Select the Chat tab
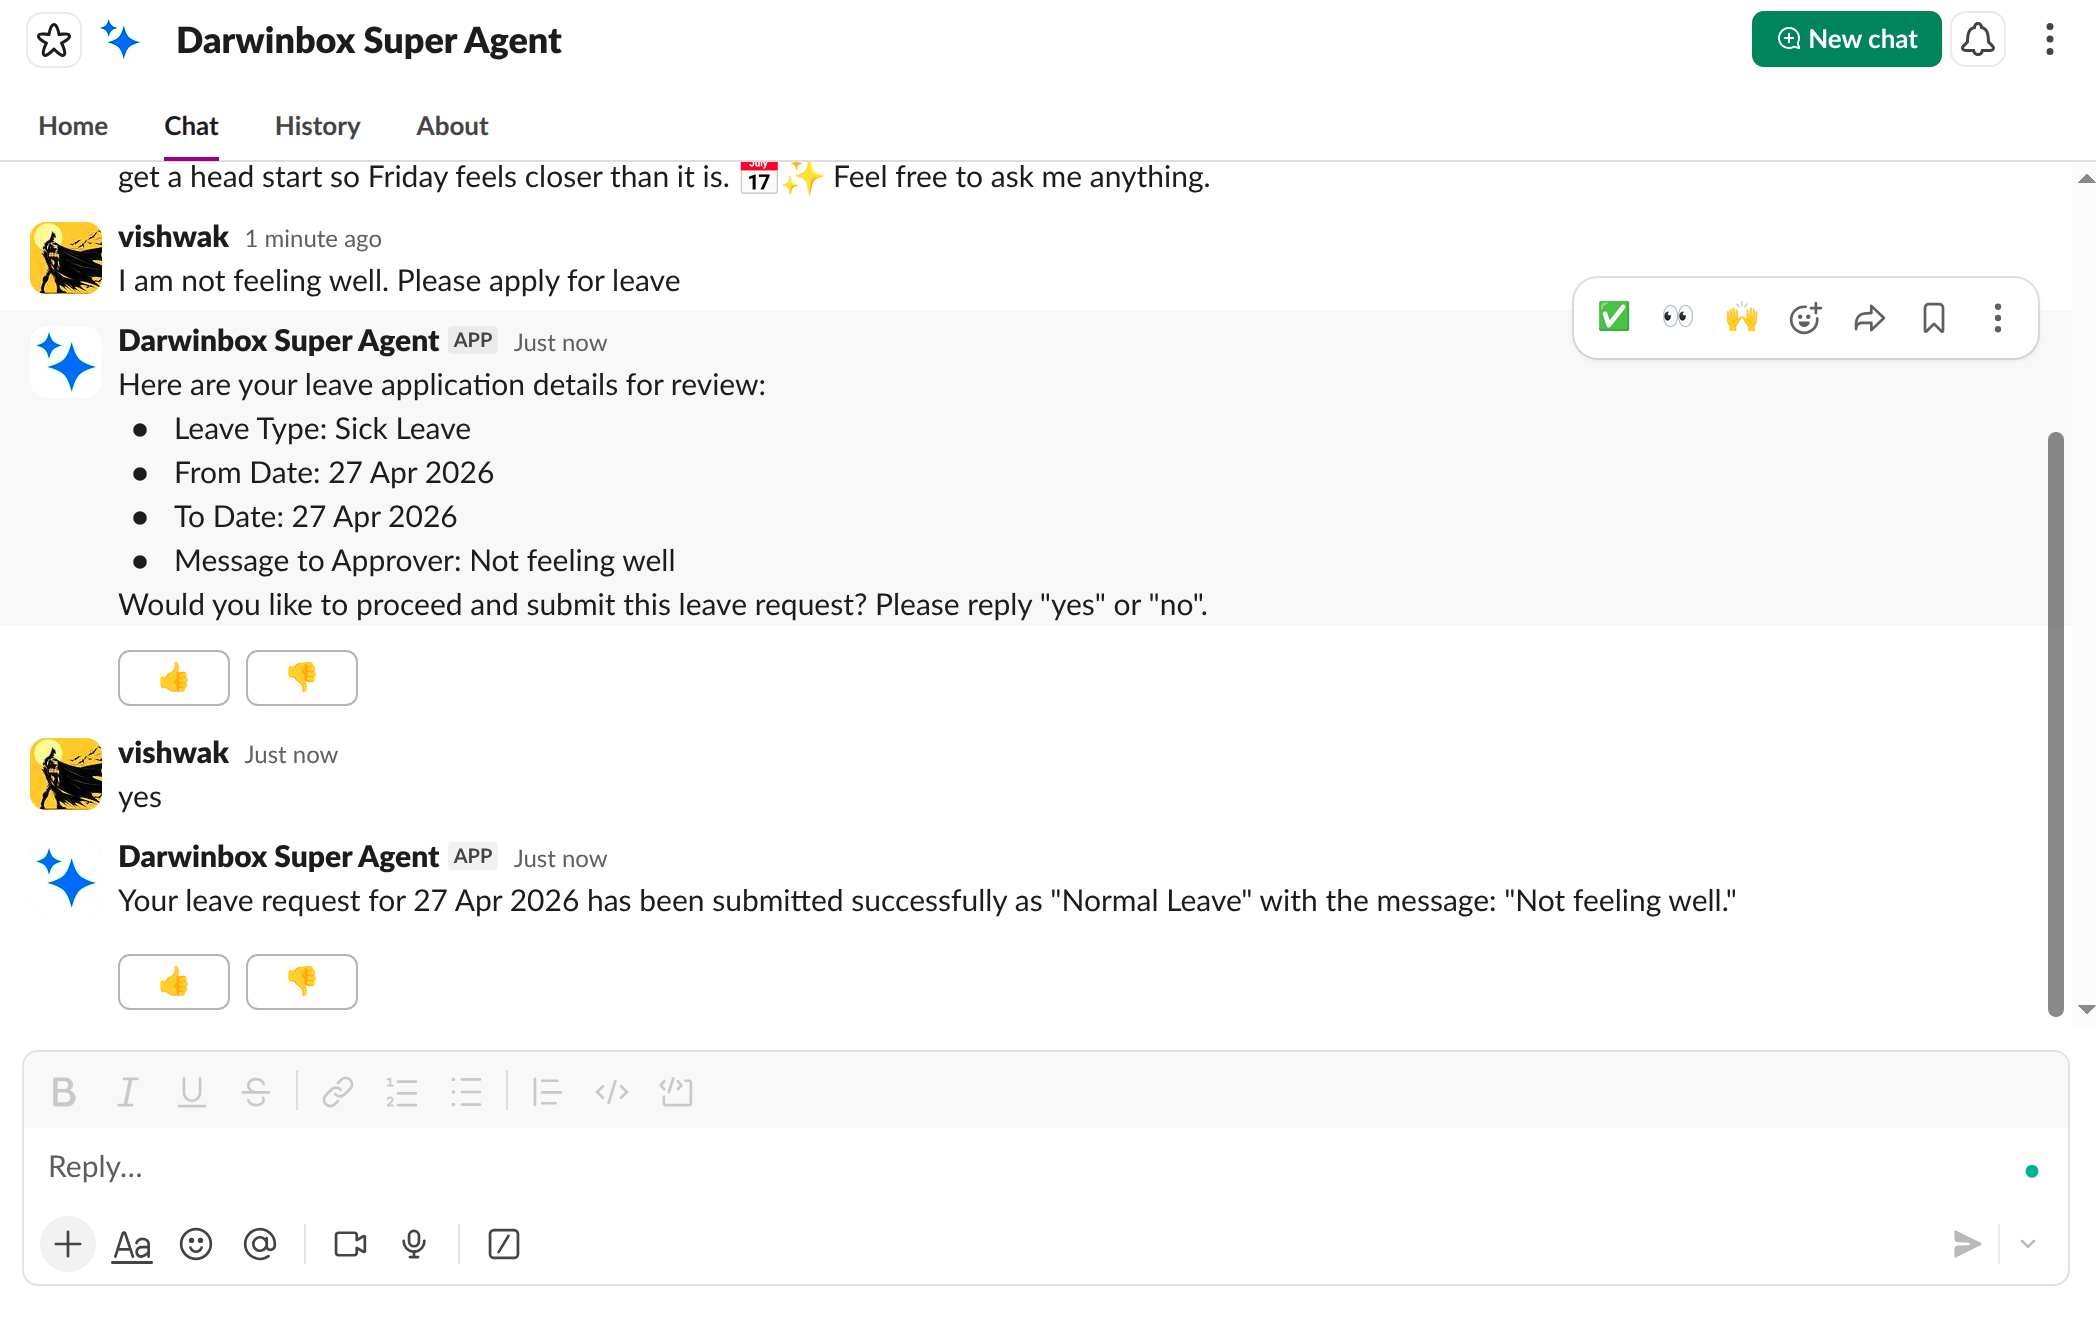This screenshot has height=1324, width=2096. pos(191,126)
